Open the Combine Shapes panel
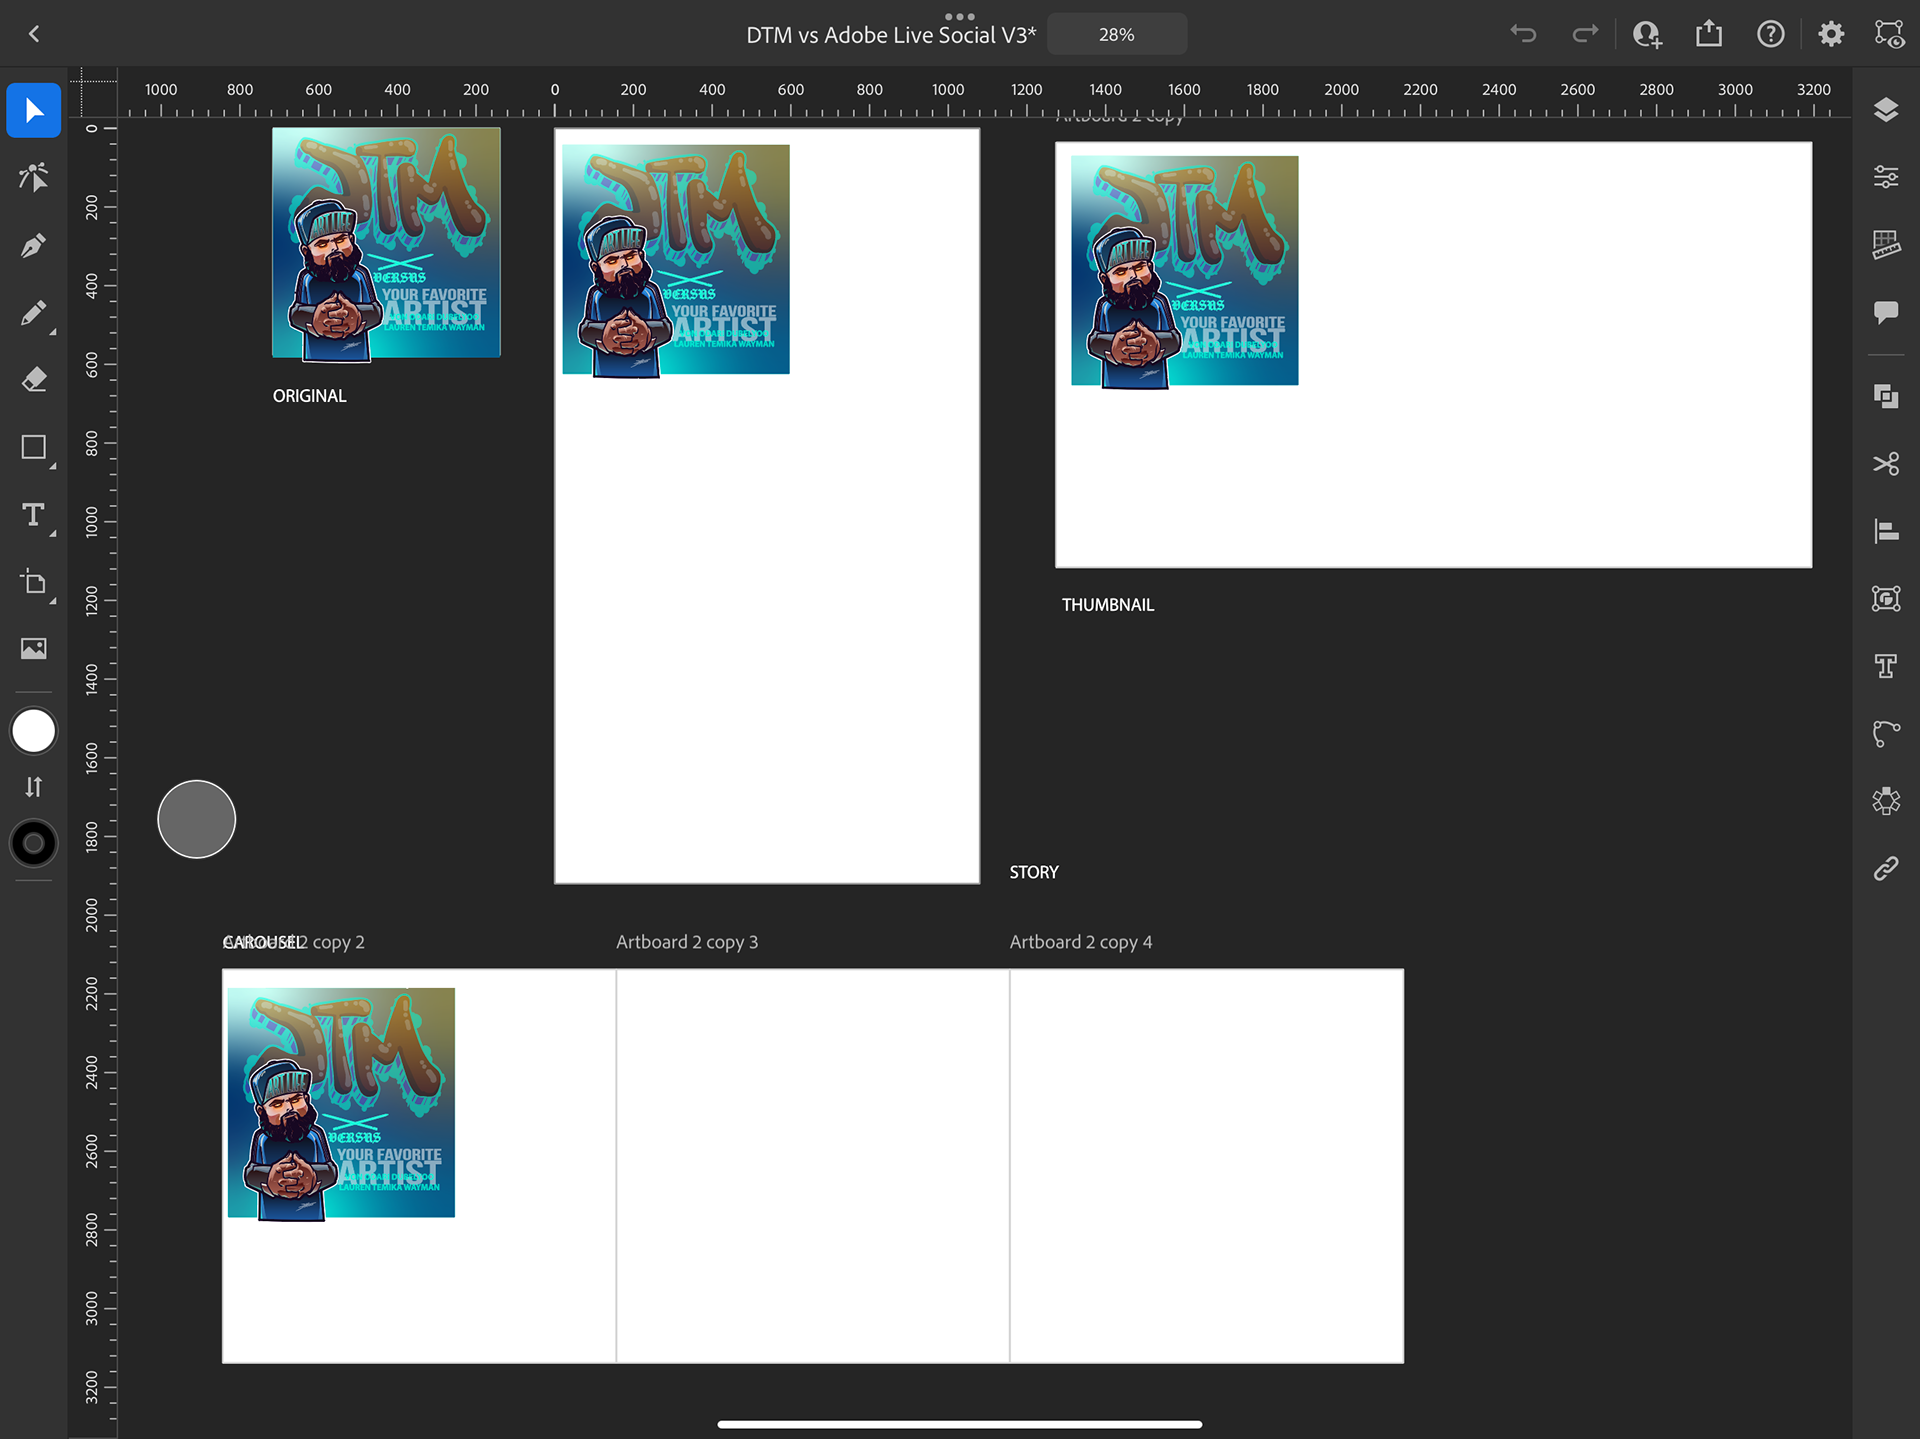This screenshot has height=1439, width=1920. [1886, 396]
